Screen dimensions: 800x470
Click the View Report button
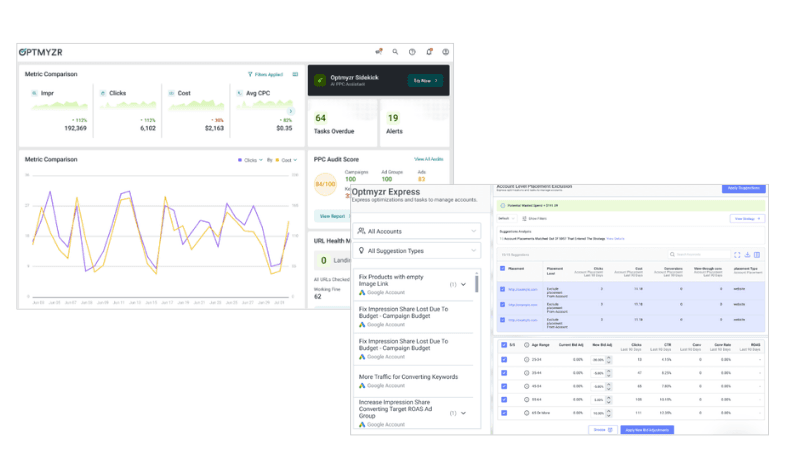click(x=332, y=216)
